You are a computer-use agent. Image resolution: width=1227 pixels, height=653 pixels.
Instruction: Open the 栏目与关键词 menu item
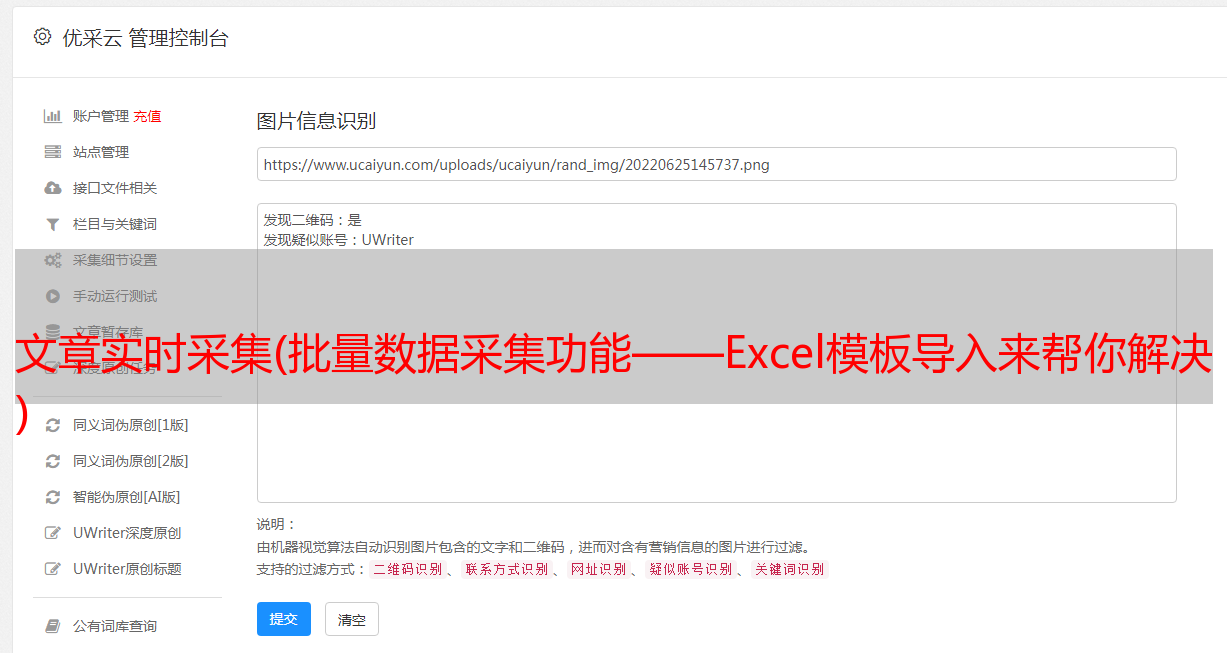(x=115, y=224)
